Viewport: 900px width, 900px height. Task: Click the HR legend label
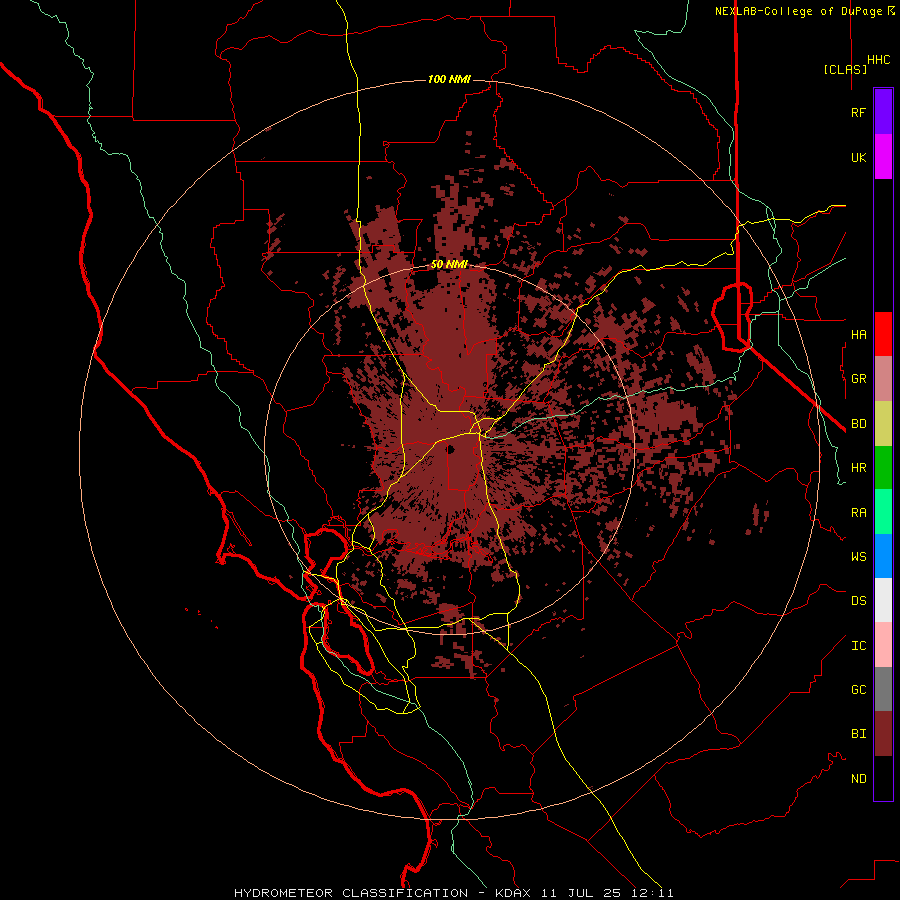pos(858,468)
